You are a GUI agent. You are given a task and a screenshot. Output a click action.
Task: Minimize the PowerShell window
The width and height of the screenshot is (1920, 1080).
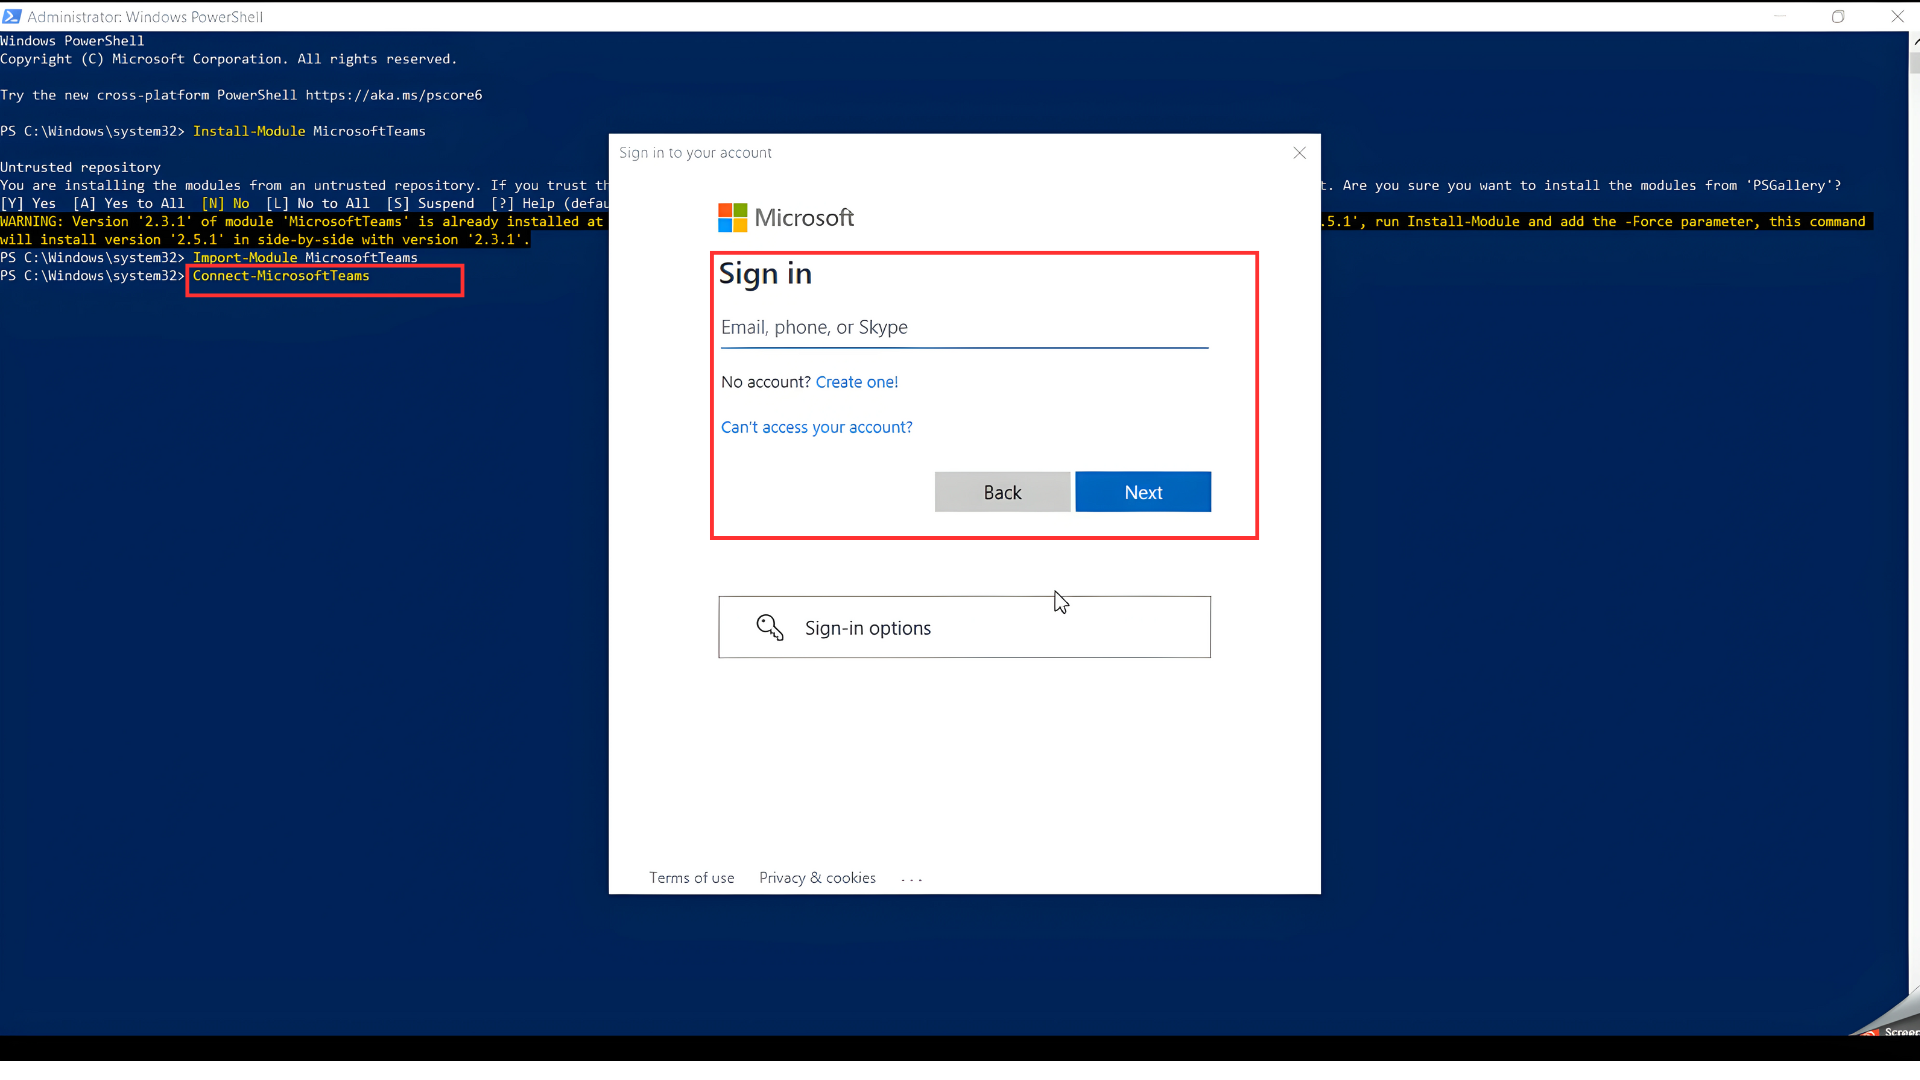tap(1780, 16)
